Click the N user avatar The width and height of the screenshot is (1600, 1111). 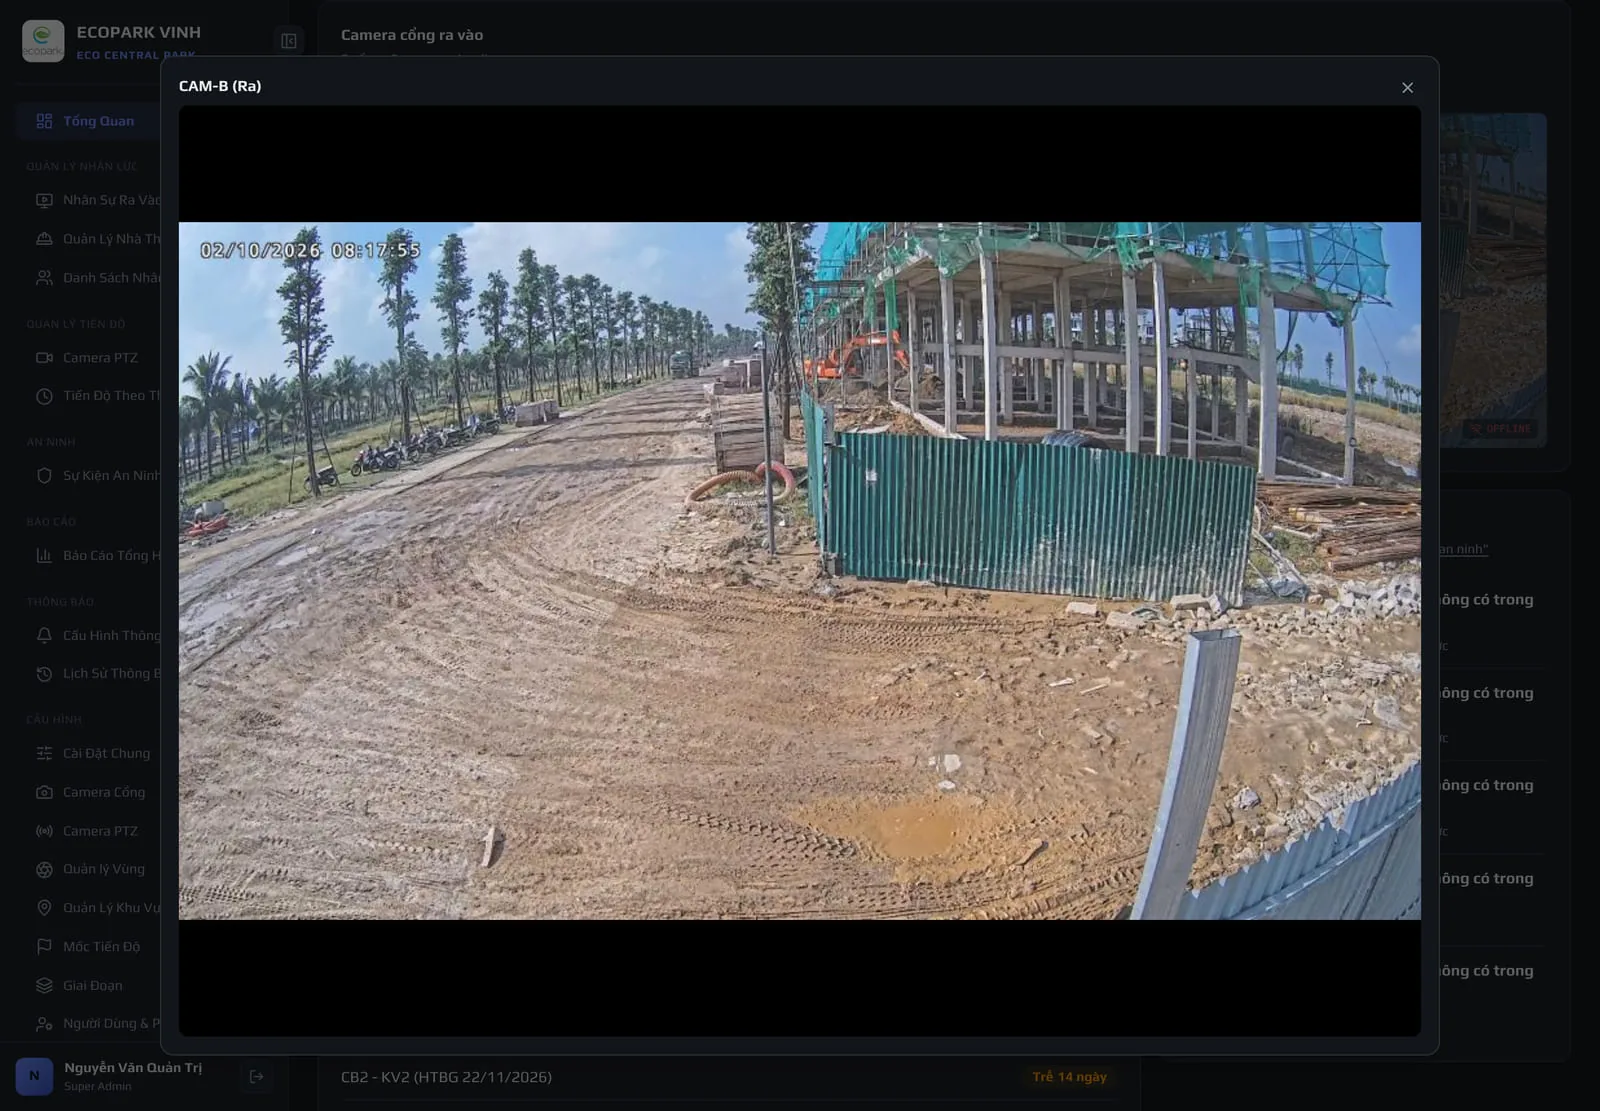[x=34, y=1076]
